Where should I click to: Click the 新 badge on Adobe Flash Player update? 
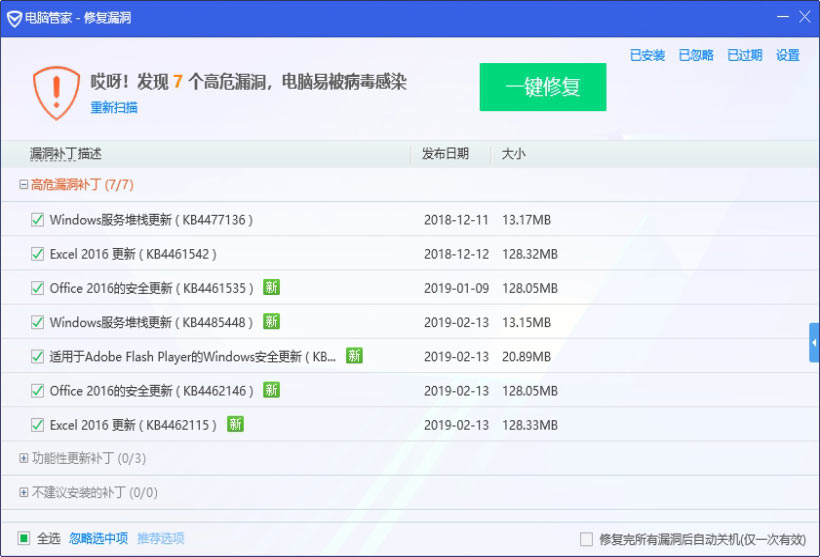point(354,356)
